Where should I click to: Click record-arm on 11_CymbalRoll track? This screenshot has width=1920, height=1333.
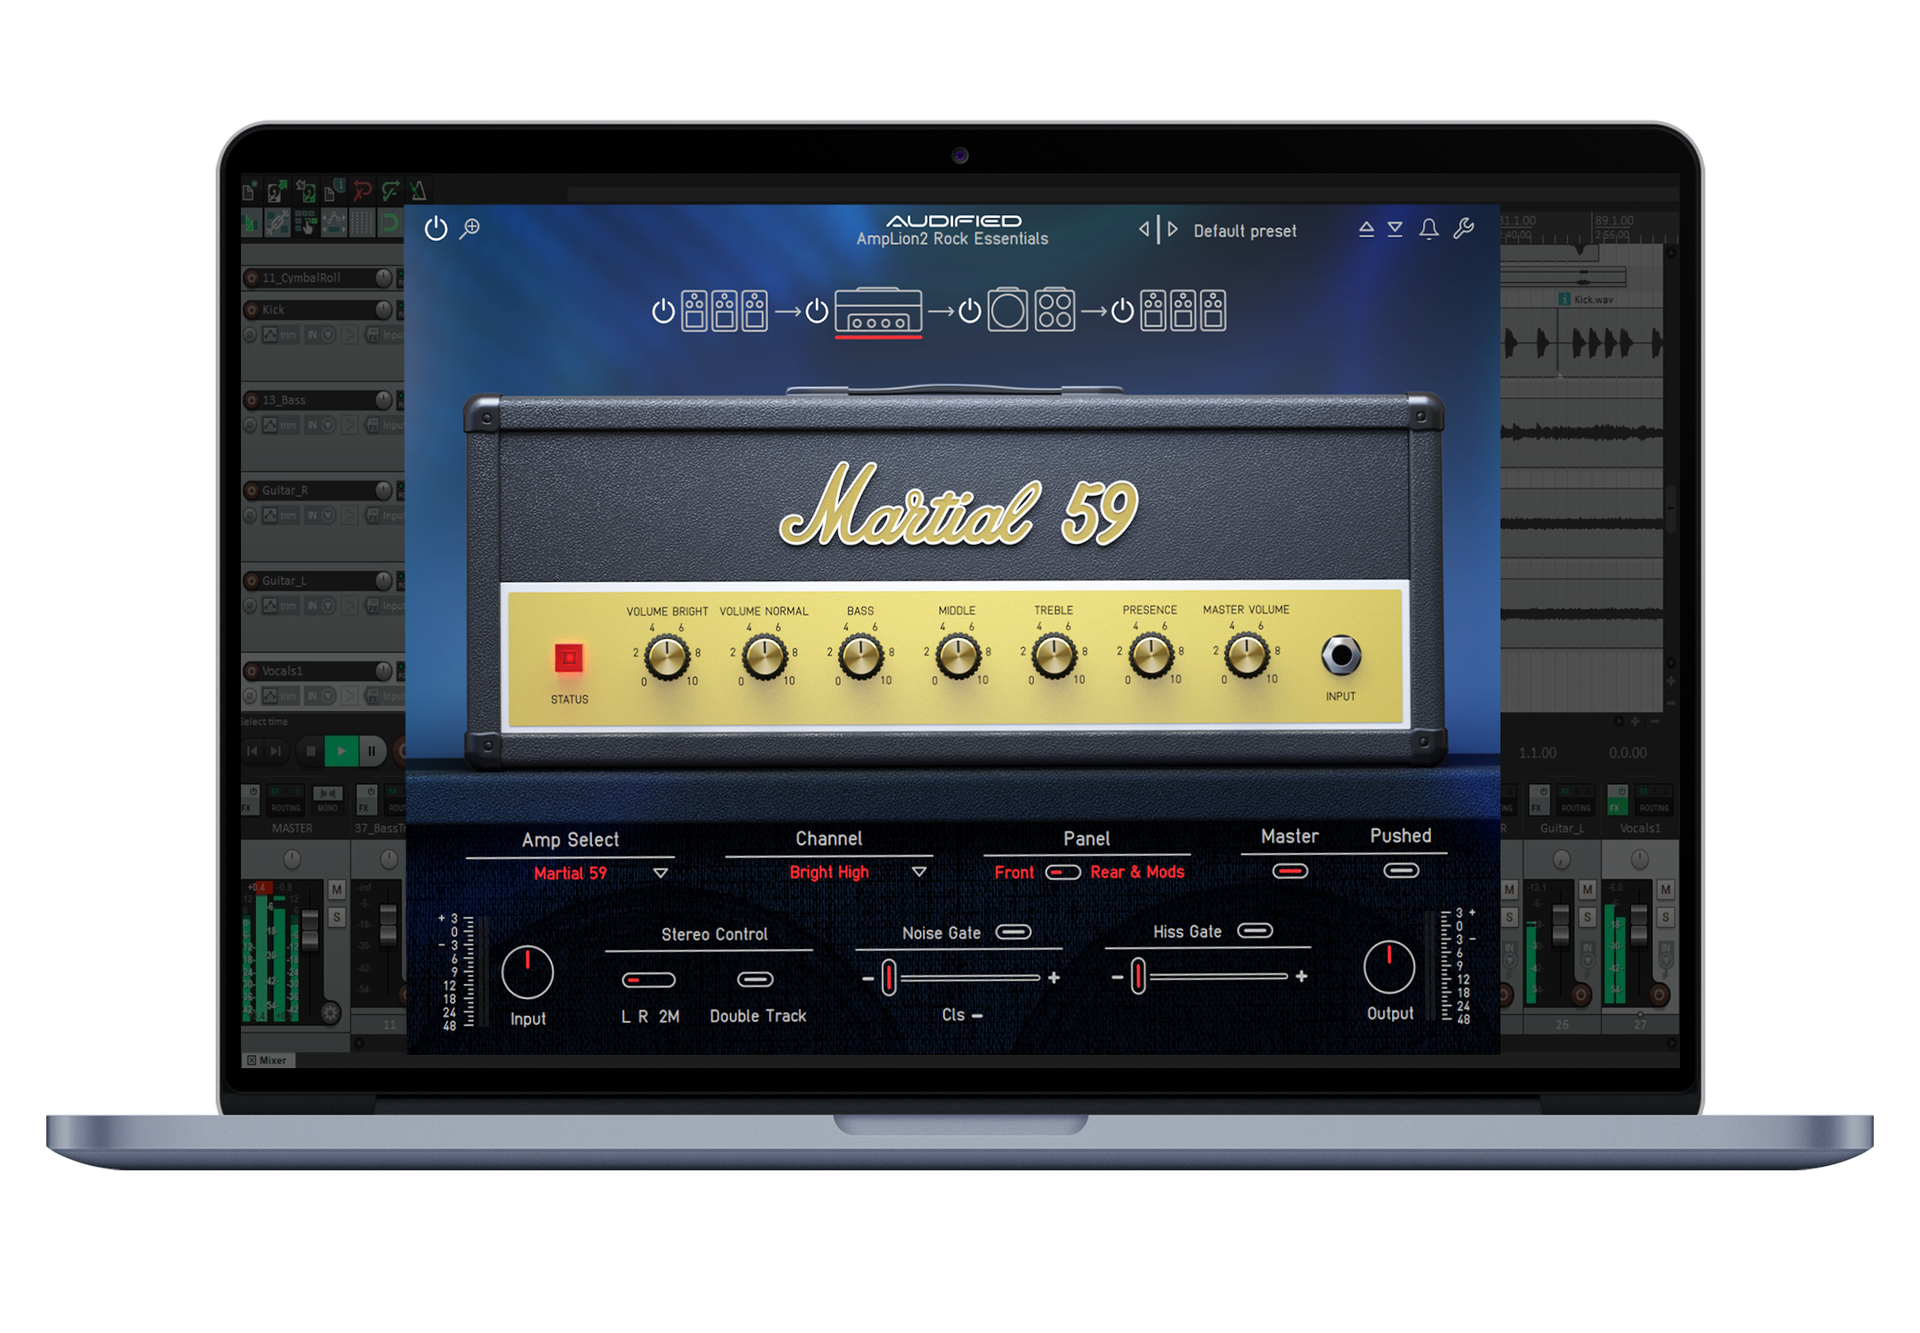[251, 278]
